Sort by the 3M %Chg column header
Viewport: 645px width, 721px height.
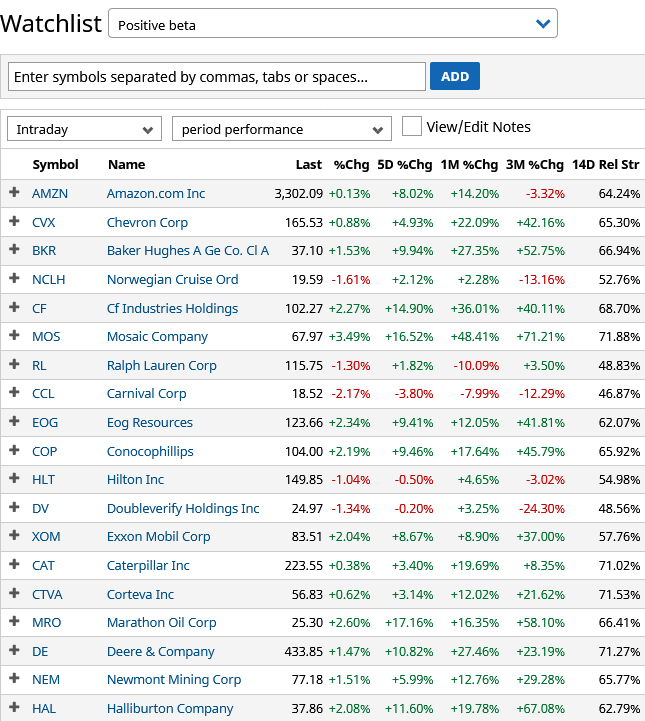[x=535, y=165]
